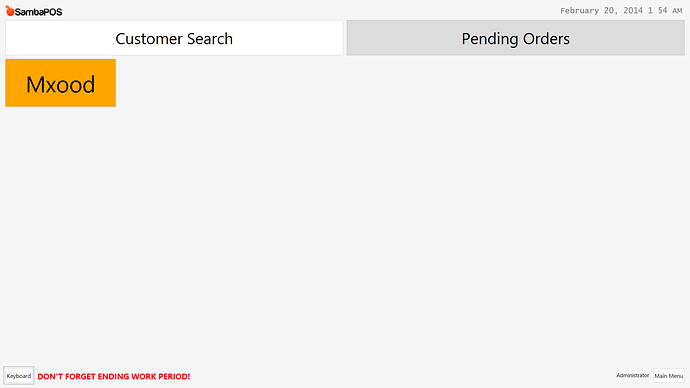Open the Main Menu
690x388 pixels.
click(x=668, y=376)
